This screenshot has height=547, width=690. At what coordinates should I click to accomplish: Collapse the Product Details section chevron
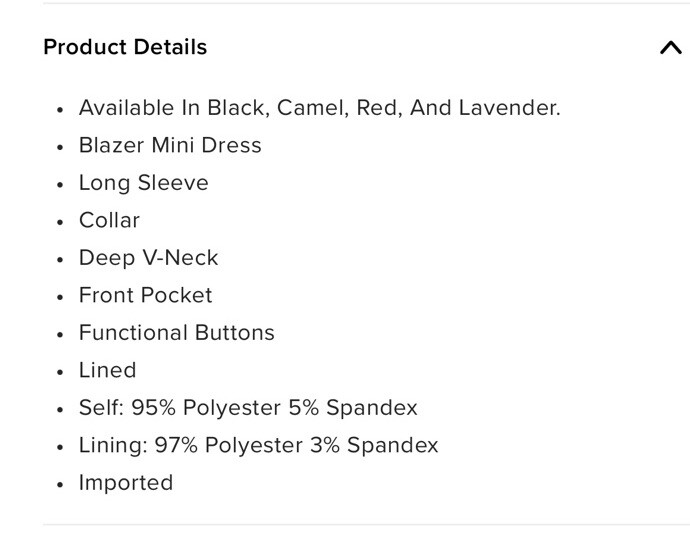[671, 47]
